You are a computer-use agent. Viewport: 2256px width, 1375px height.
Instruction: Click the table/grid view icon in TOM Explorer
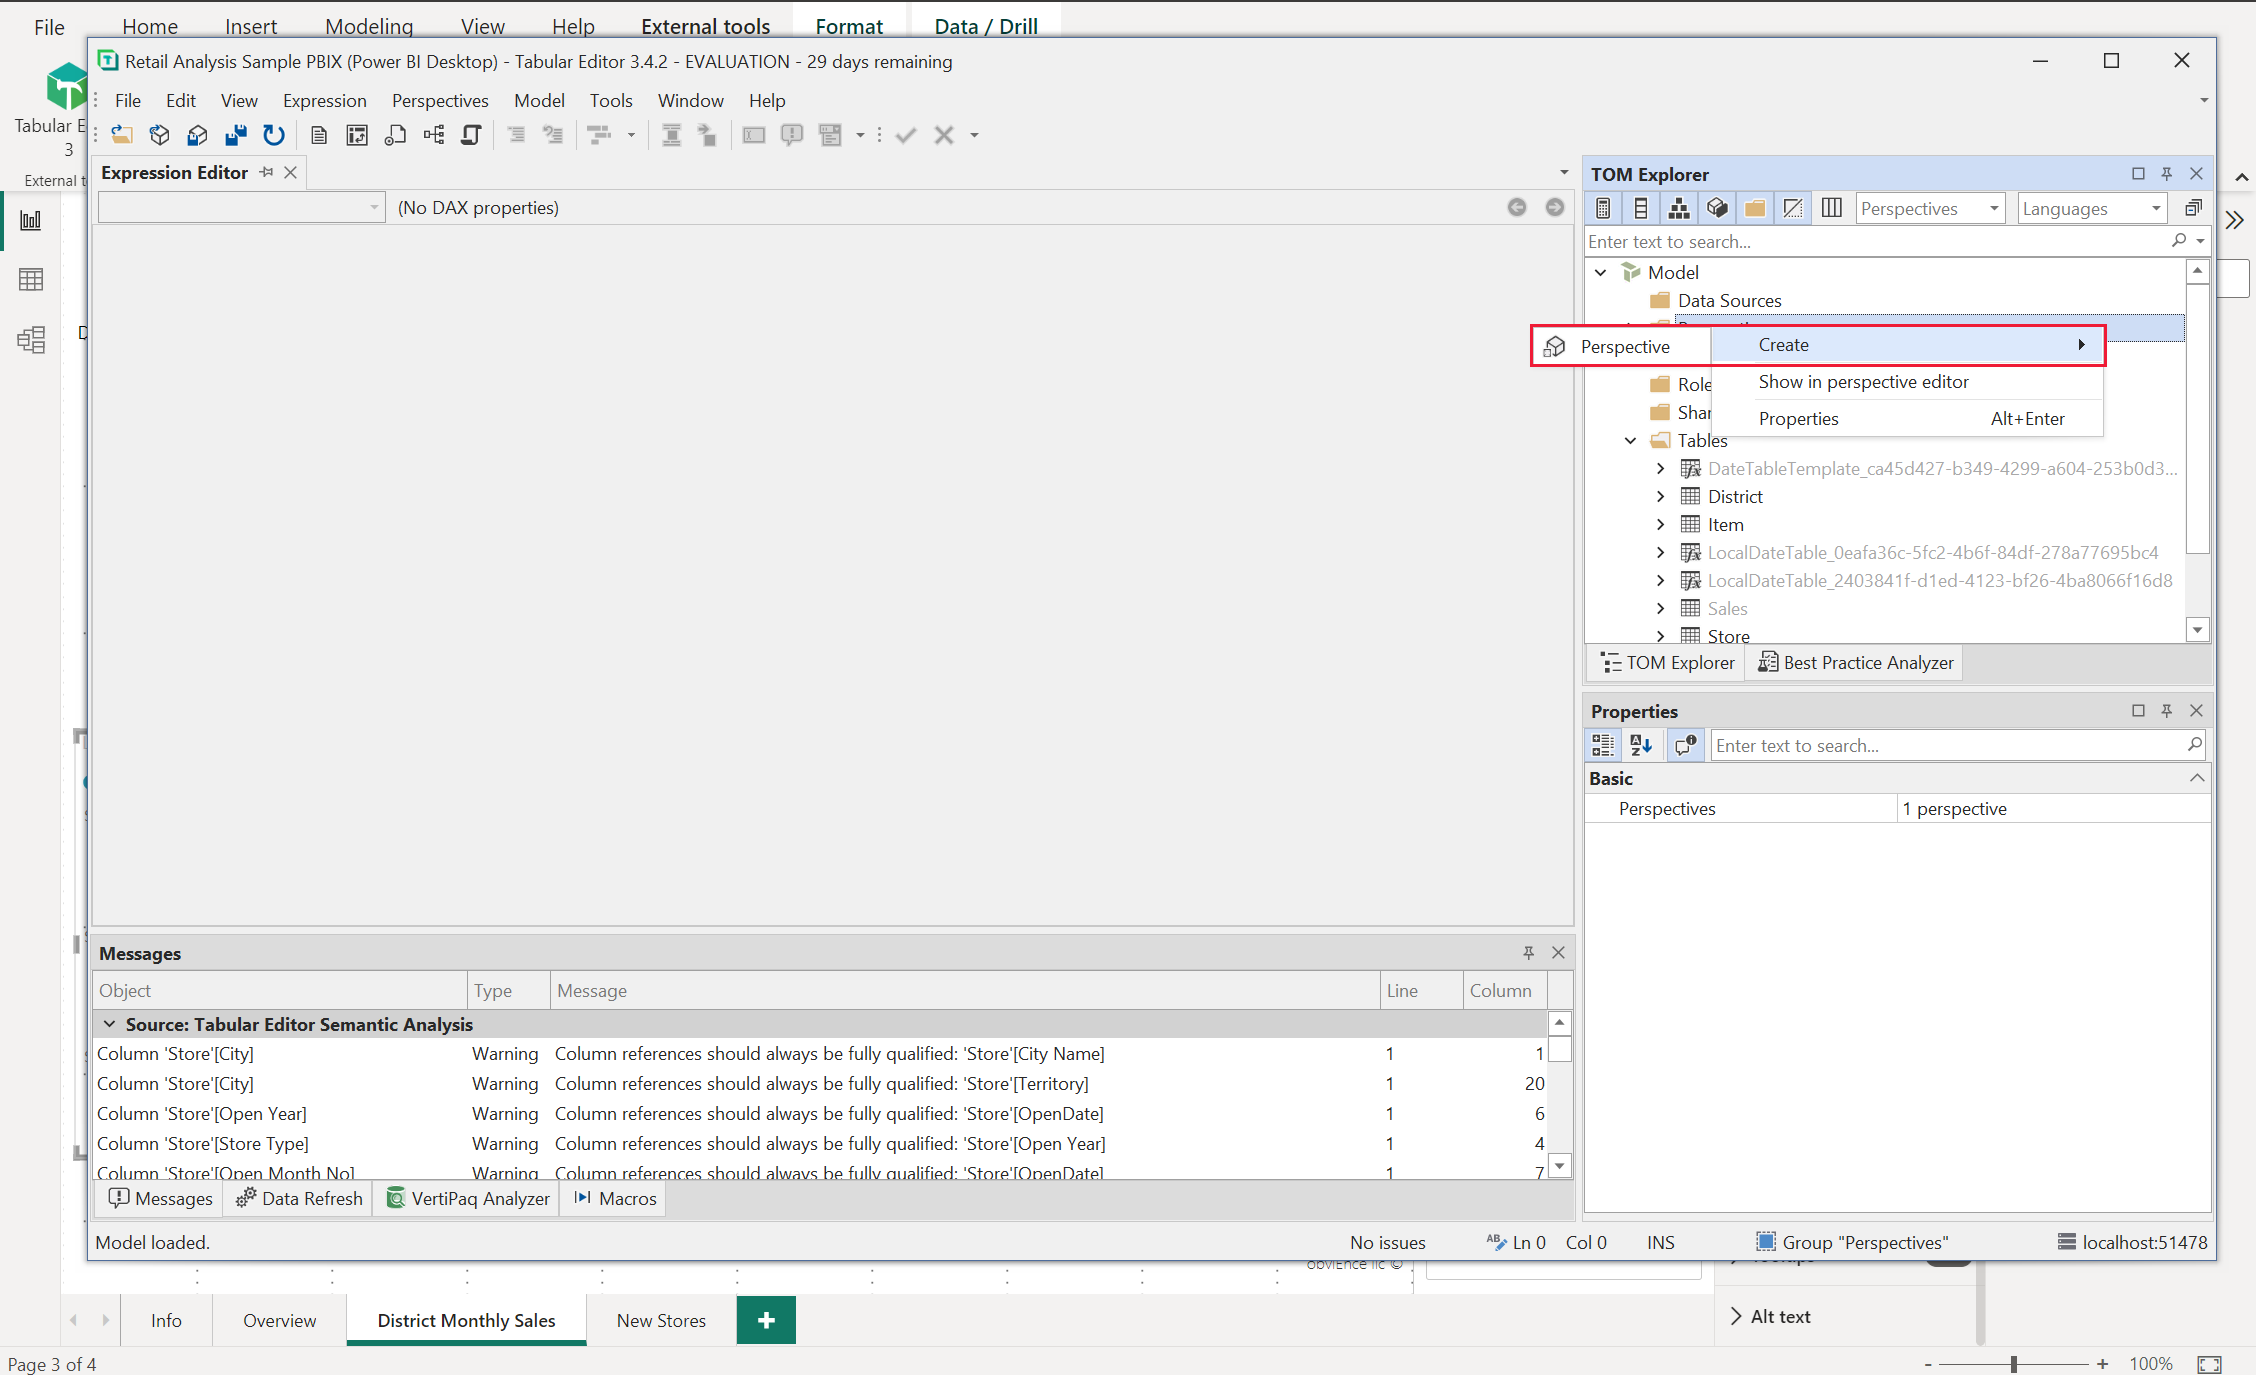point(1829,208)
